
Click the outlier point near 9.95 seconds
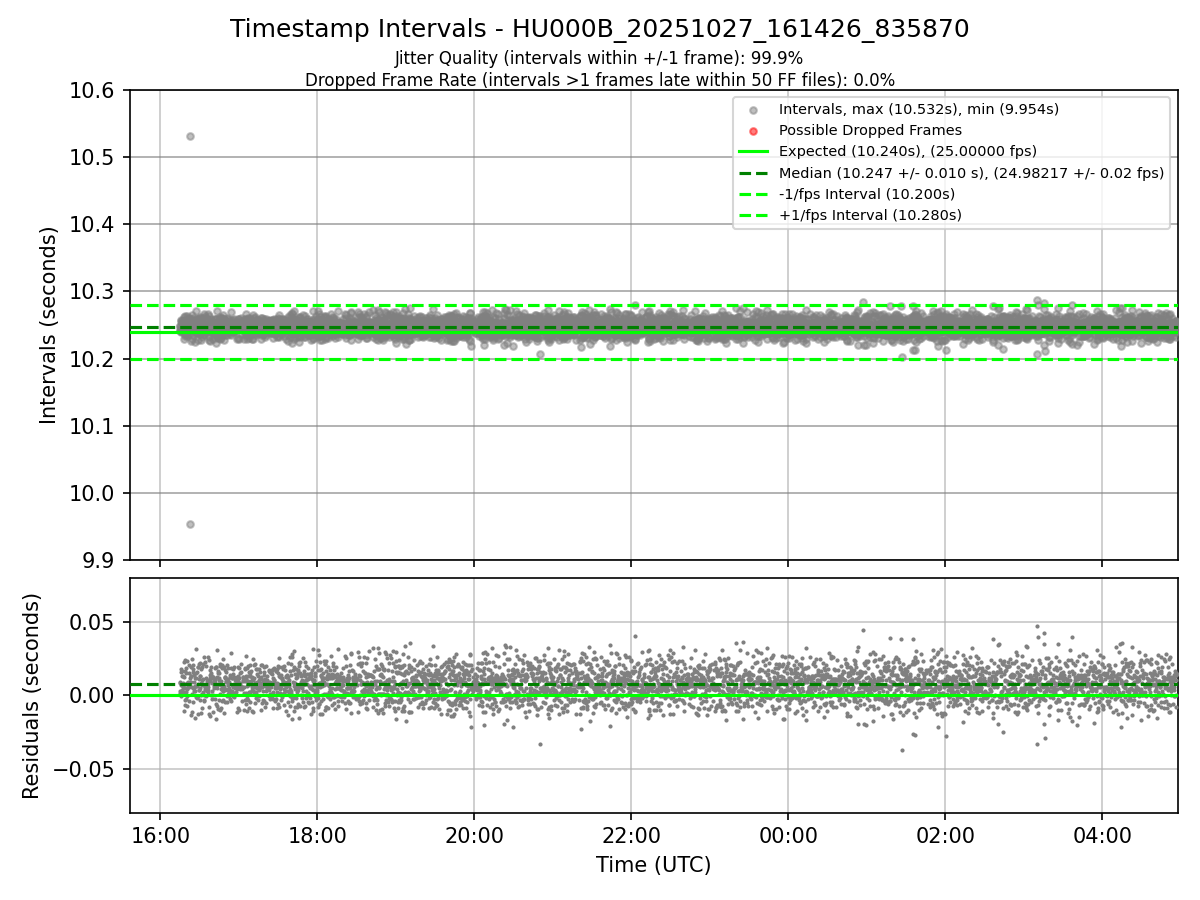click(190, 524)
